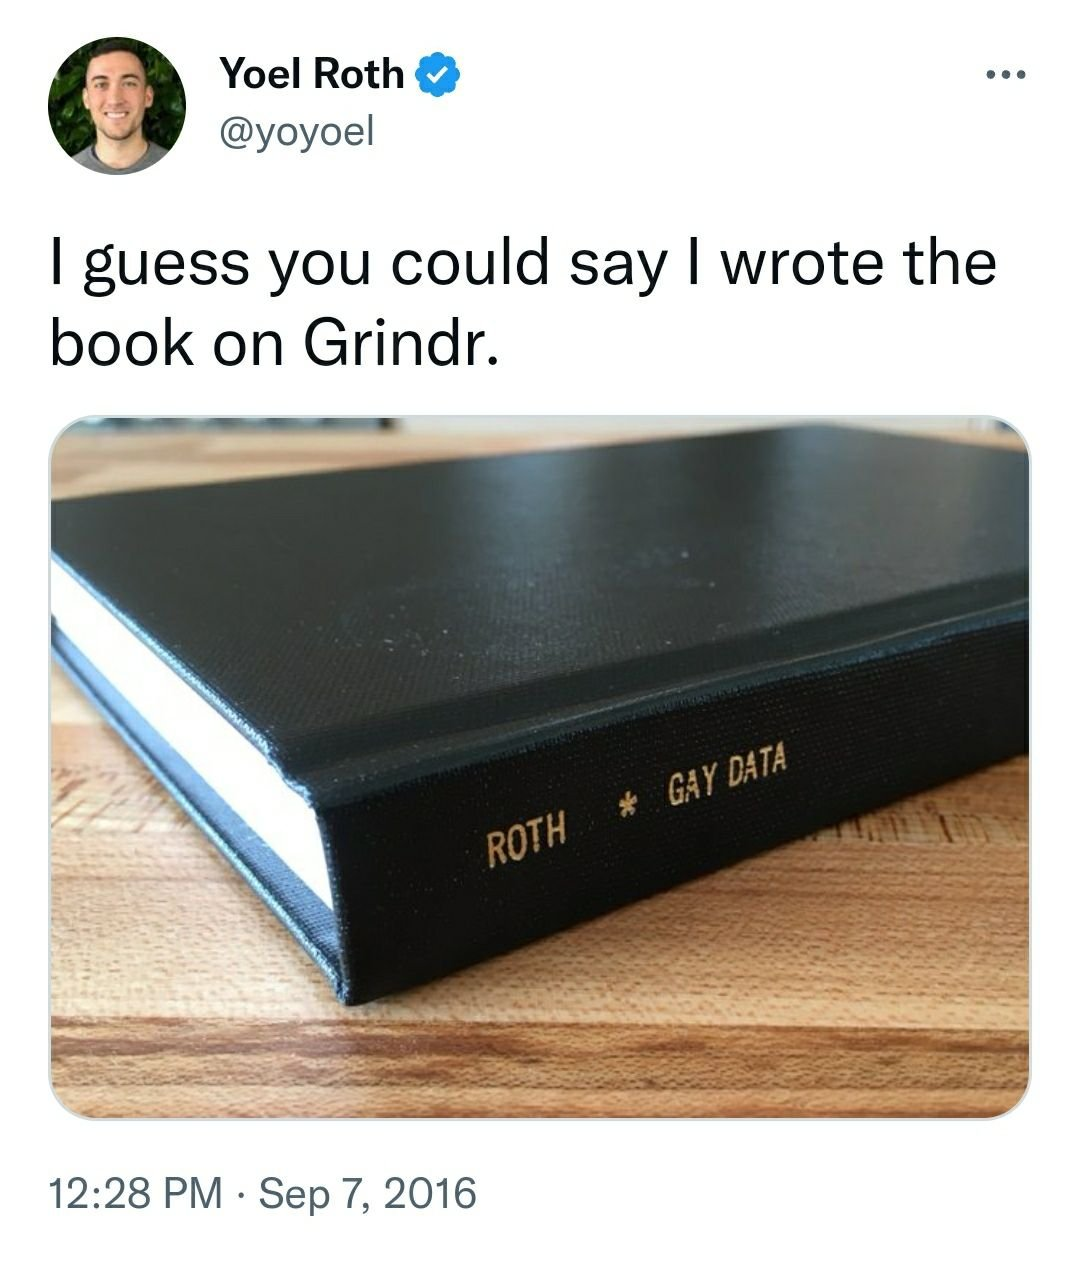
Task: Click the GAY DATA lettering on spine
Action: 727,779
